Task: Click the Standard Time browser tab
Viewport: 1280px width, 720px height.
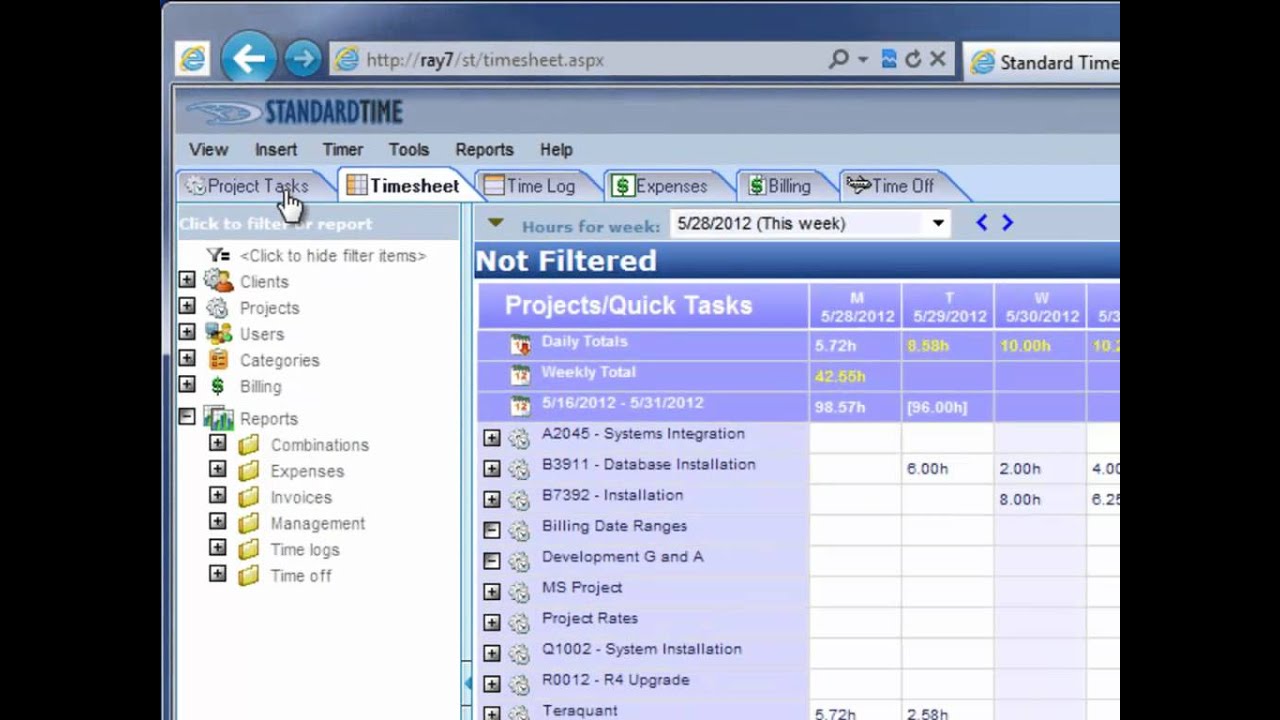Action: [1043, 62]
